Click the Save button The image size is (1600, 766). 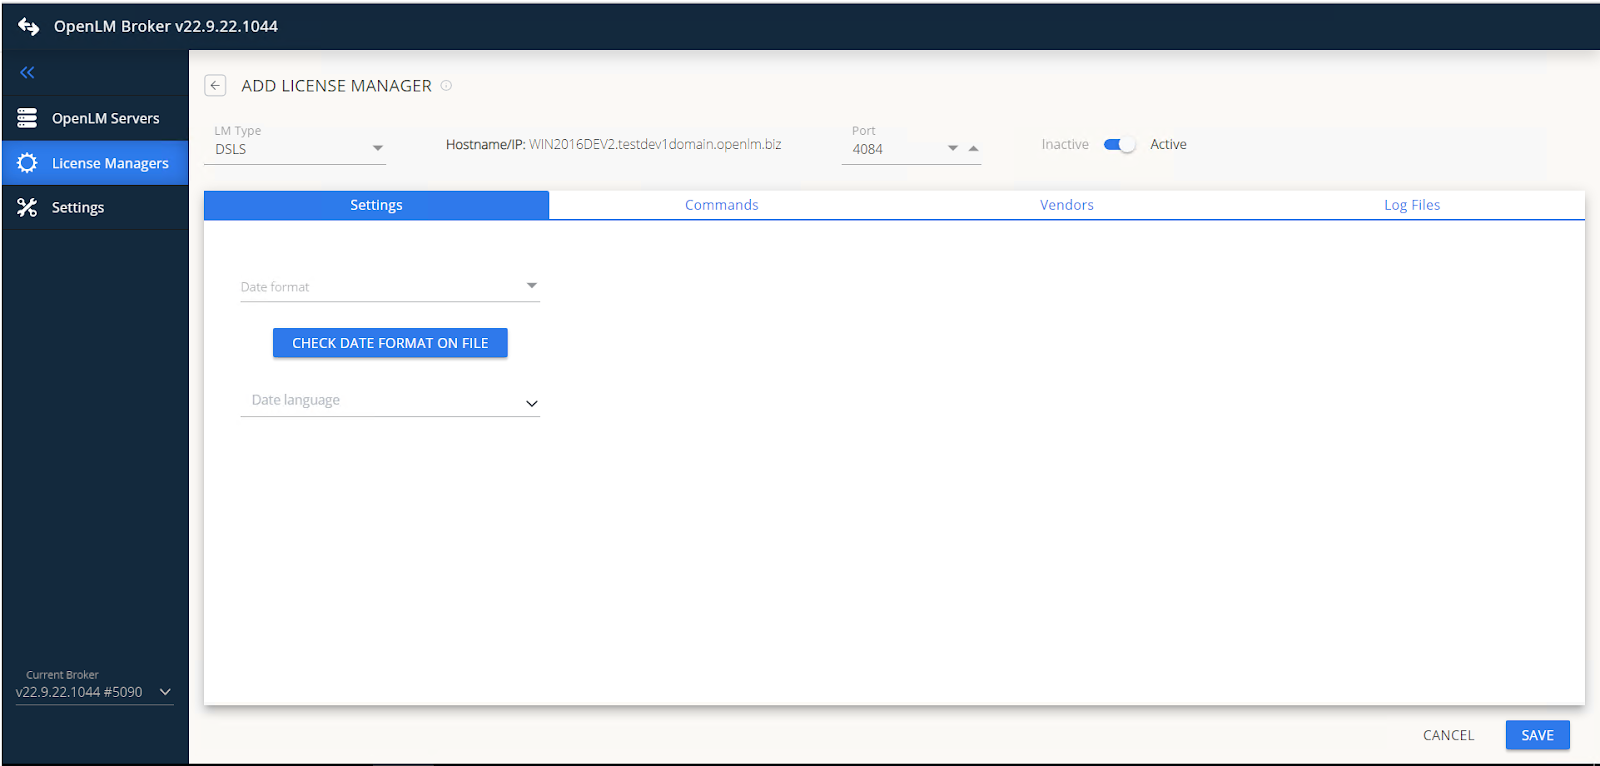(1537, 735)
